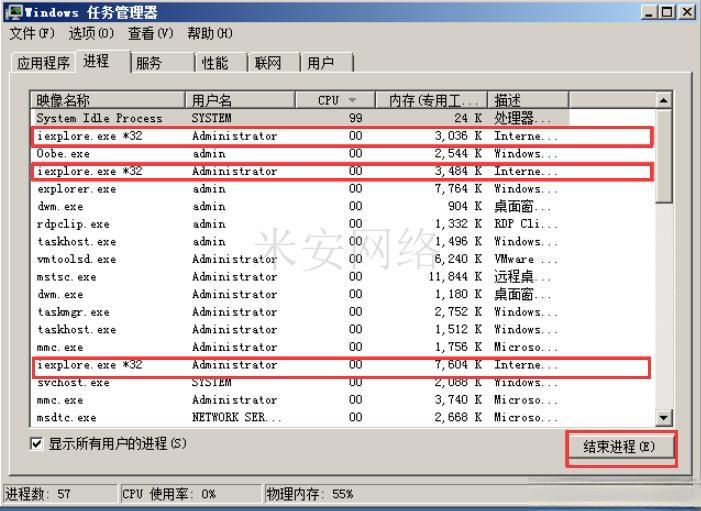The height and width of the screenshot is (511, 701).
Task: Switch to the 联网 tab
Action: tap(268, 63)
